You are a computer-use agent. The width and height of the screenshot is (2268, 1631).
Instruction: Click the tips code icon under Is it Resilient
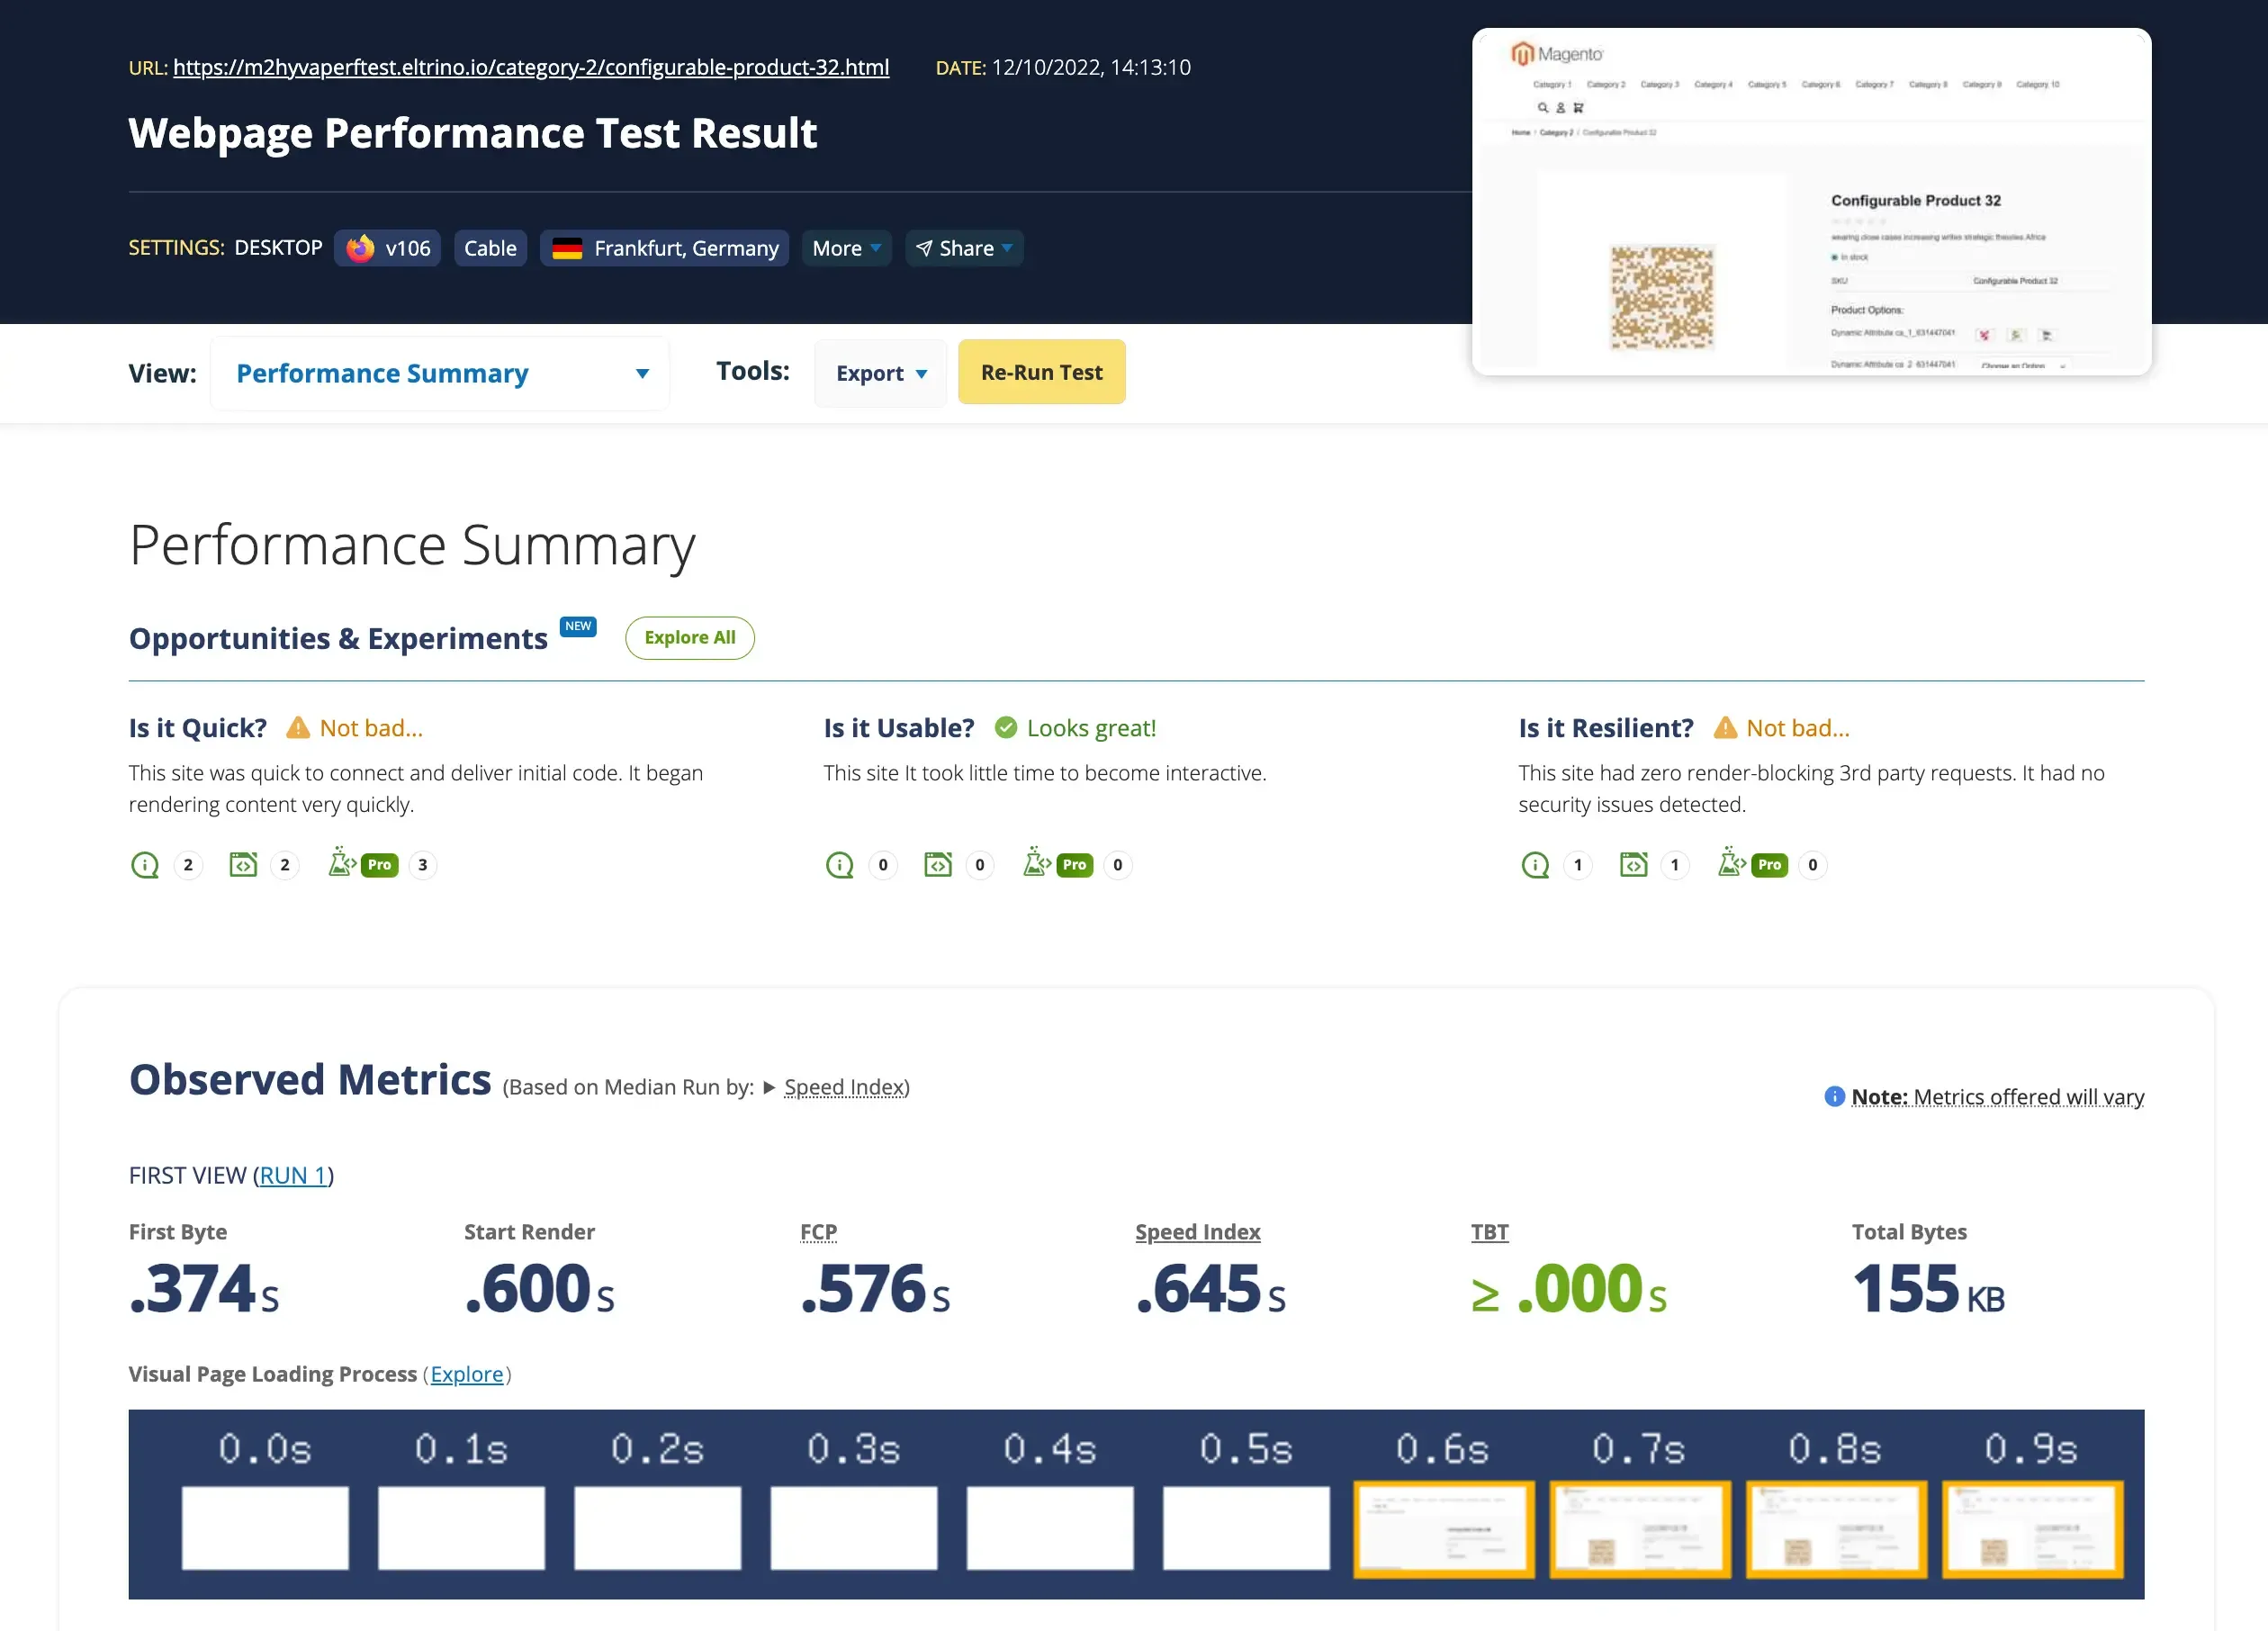pos(1633,865)
